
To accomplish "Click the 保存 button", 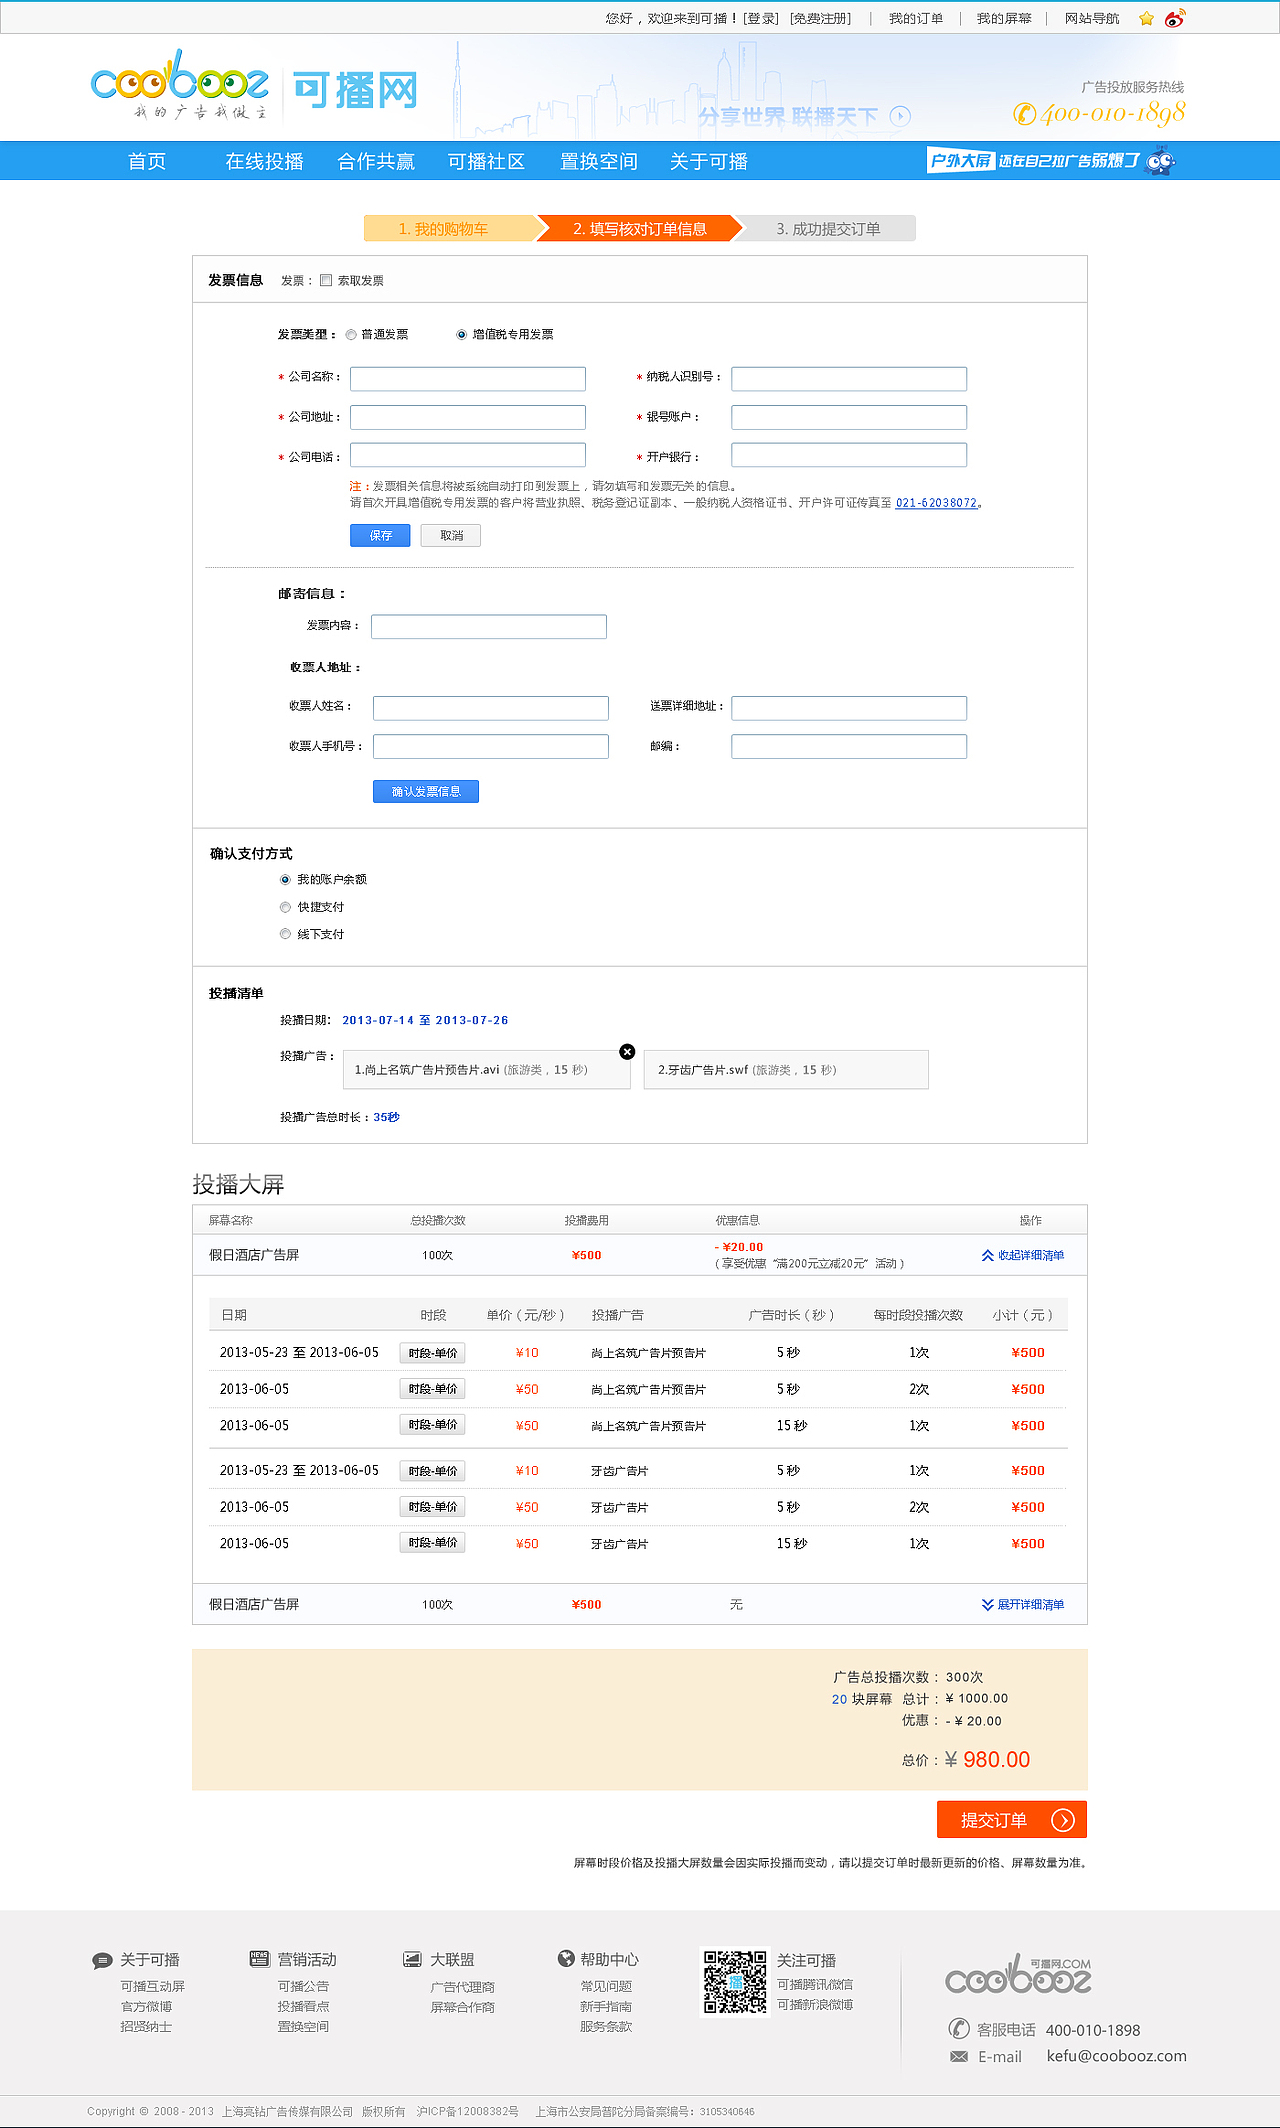I will pyautogui.click(x=380, y=536).
